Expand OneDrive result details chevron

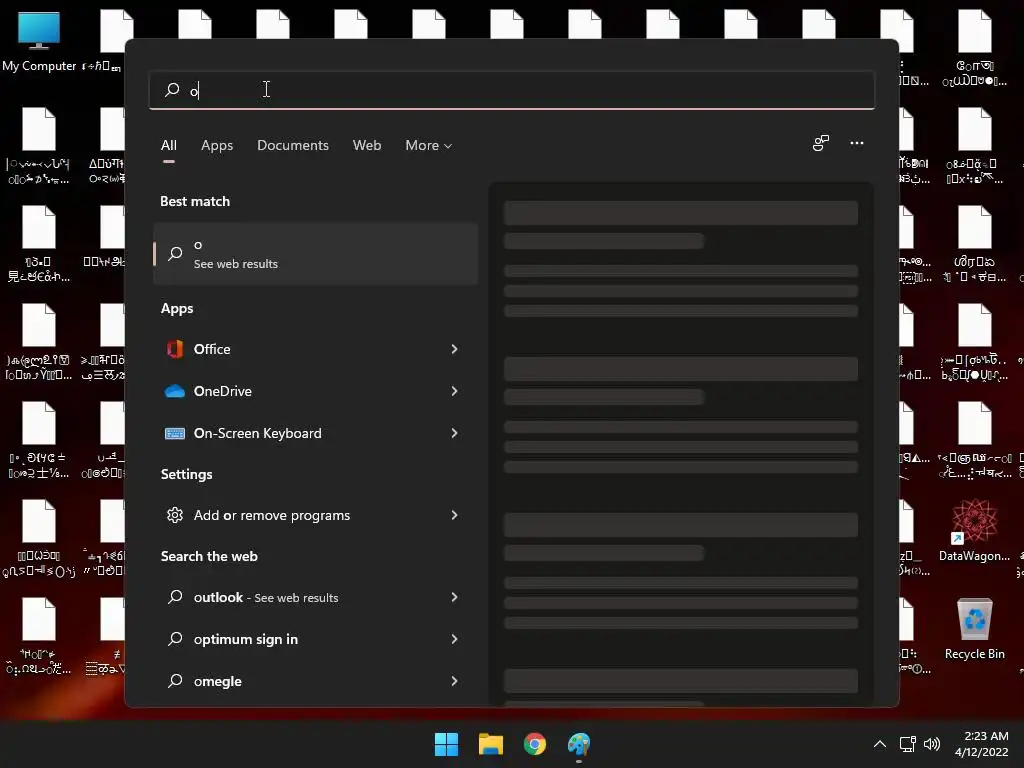[455, 391]
